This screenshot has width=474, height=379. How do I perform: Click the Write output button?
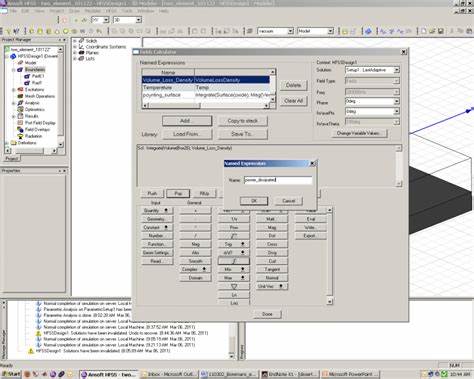pyautogui.click(x=310, y=227)
